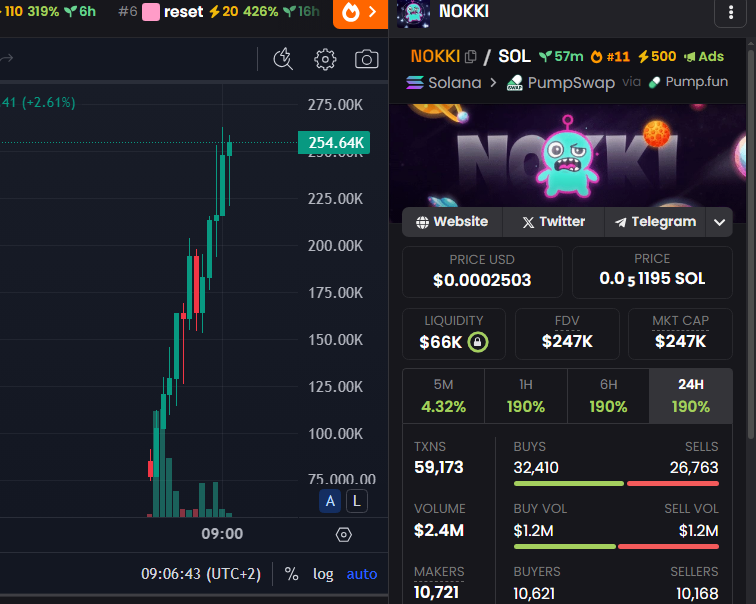Click the liquidity lock icon
756x604 pixels.
478,342
